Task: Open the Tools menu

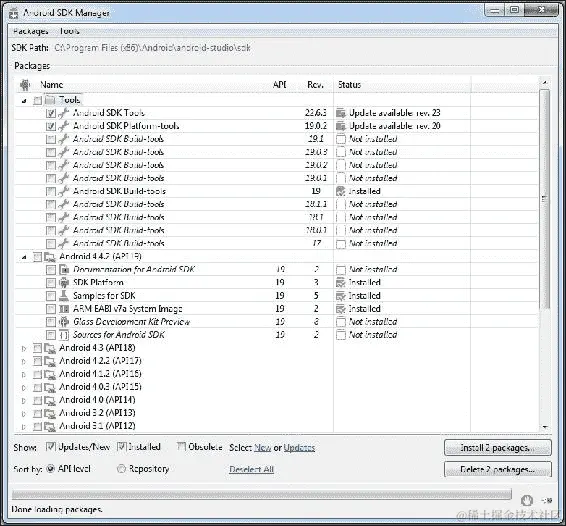Action: (69, 31)
